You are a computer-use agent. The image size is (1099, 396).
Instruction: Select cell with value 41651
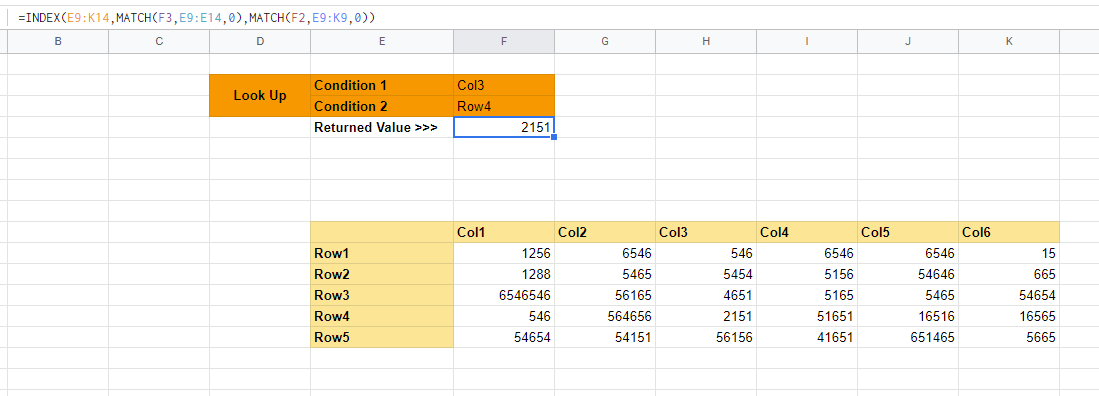[807, 337]
